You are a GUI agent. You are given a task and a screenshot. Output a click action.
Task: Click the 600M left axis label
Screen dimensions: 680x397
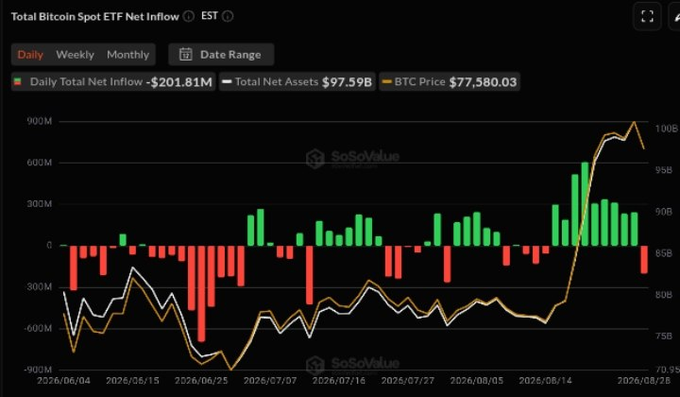[x=39, y=162]
